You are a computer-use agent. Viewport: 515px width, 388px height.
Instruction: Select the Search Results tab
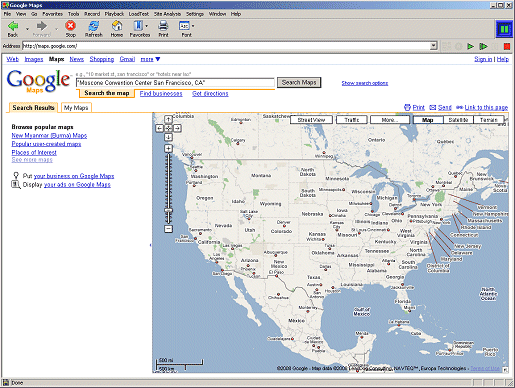pos(33,107)
